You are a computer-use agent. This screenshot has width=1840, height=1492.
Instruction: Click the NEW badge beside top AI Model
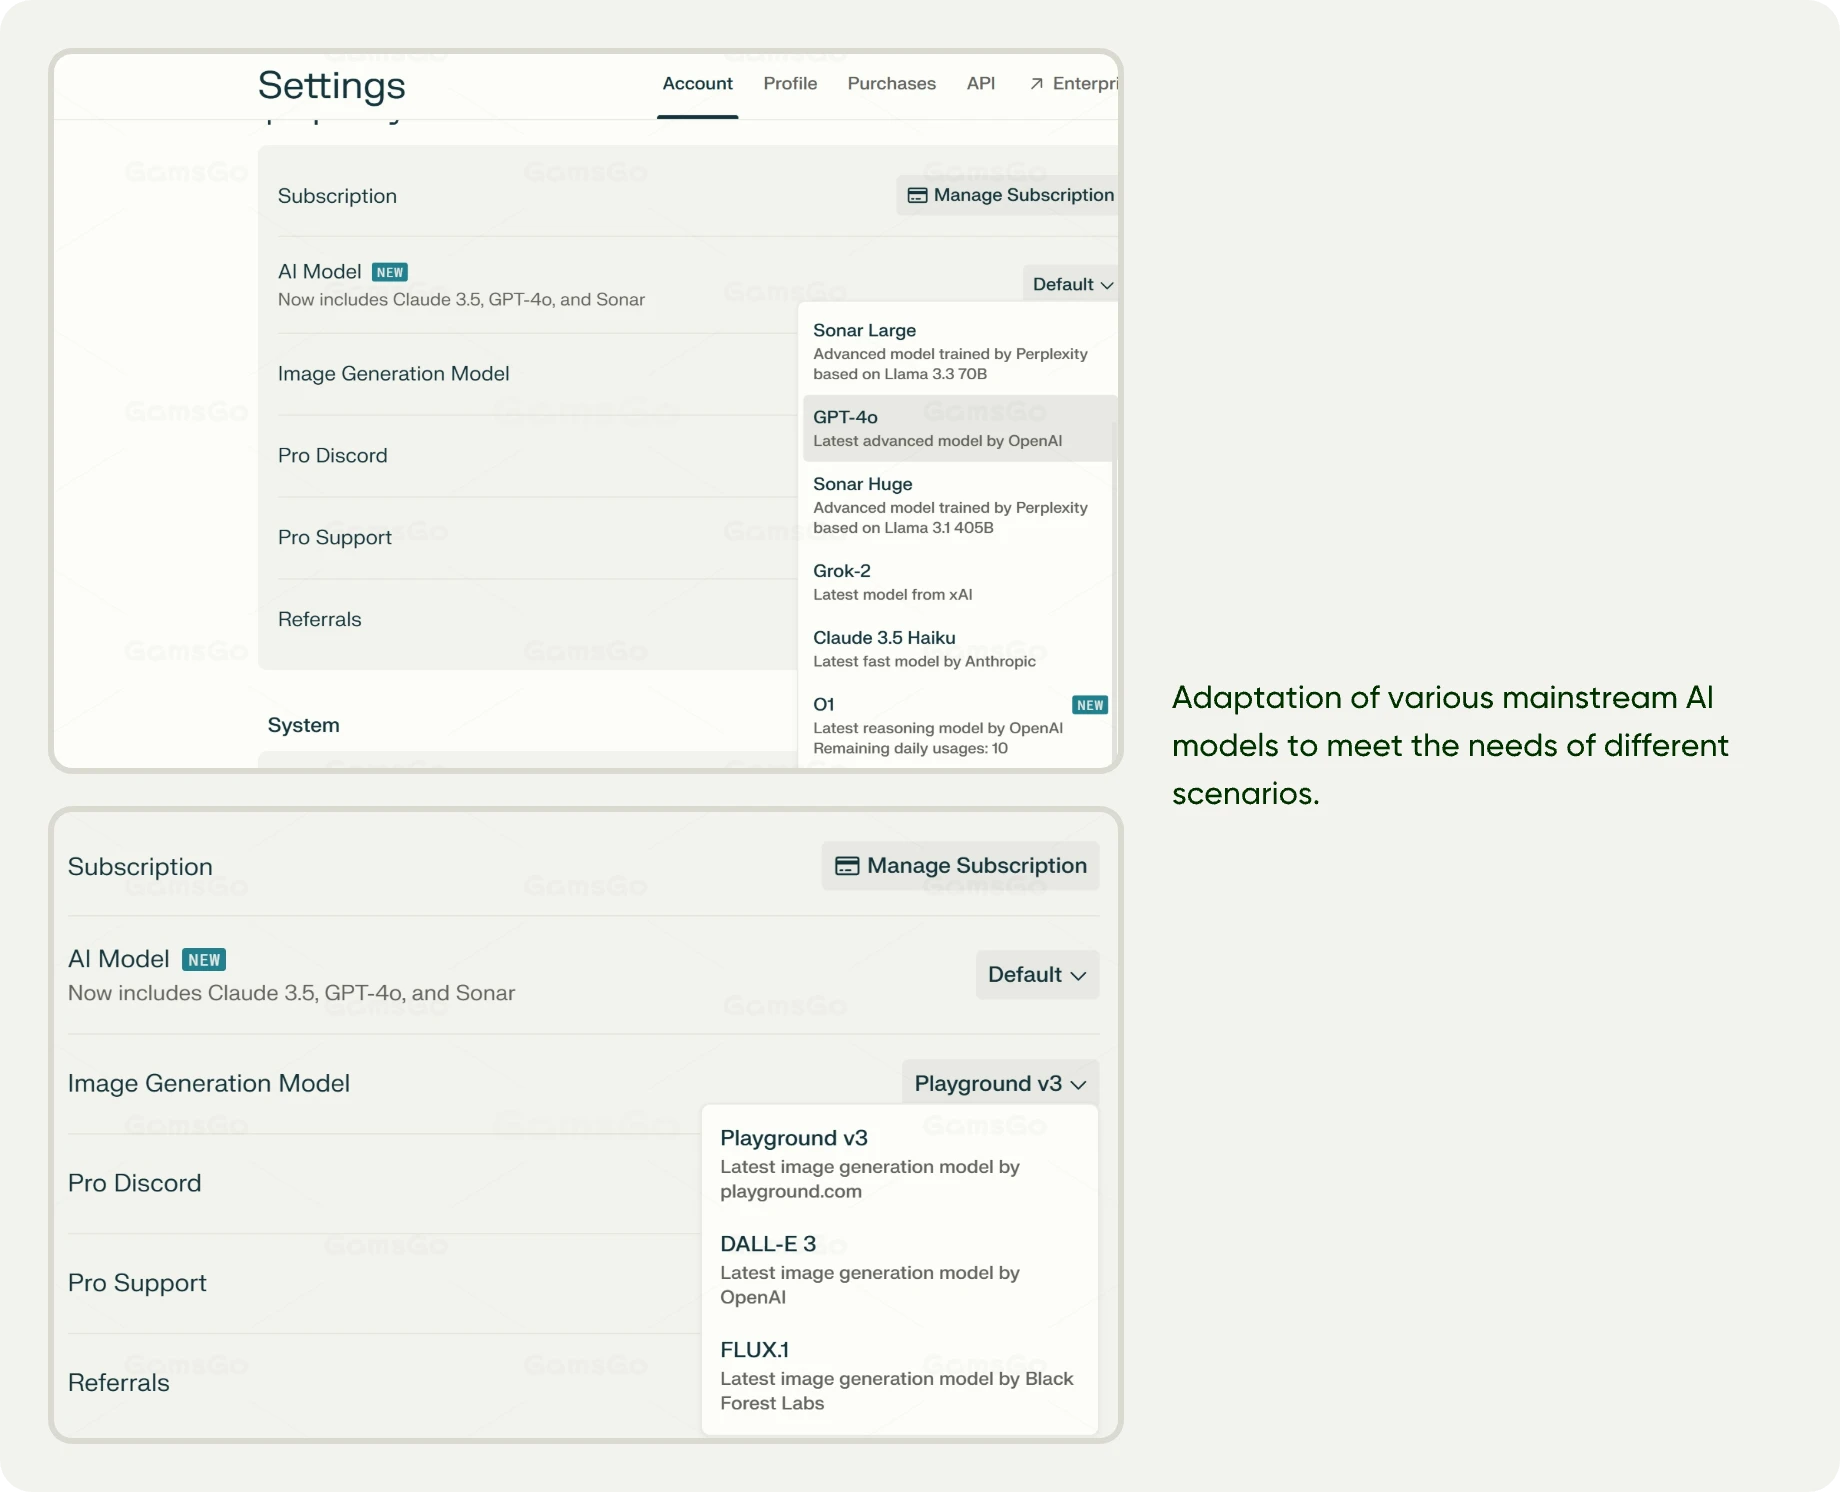[x=389, y=272]
